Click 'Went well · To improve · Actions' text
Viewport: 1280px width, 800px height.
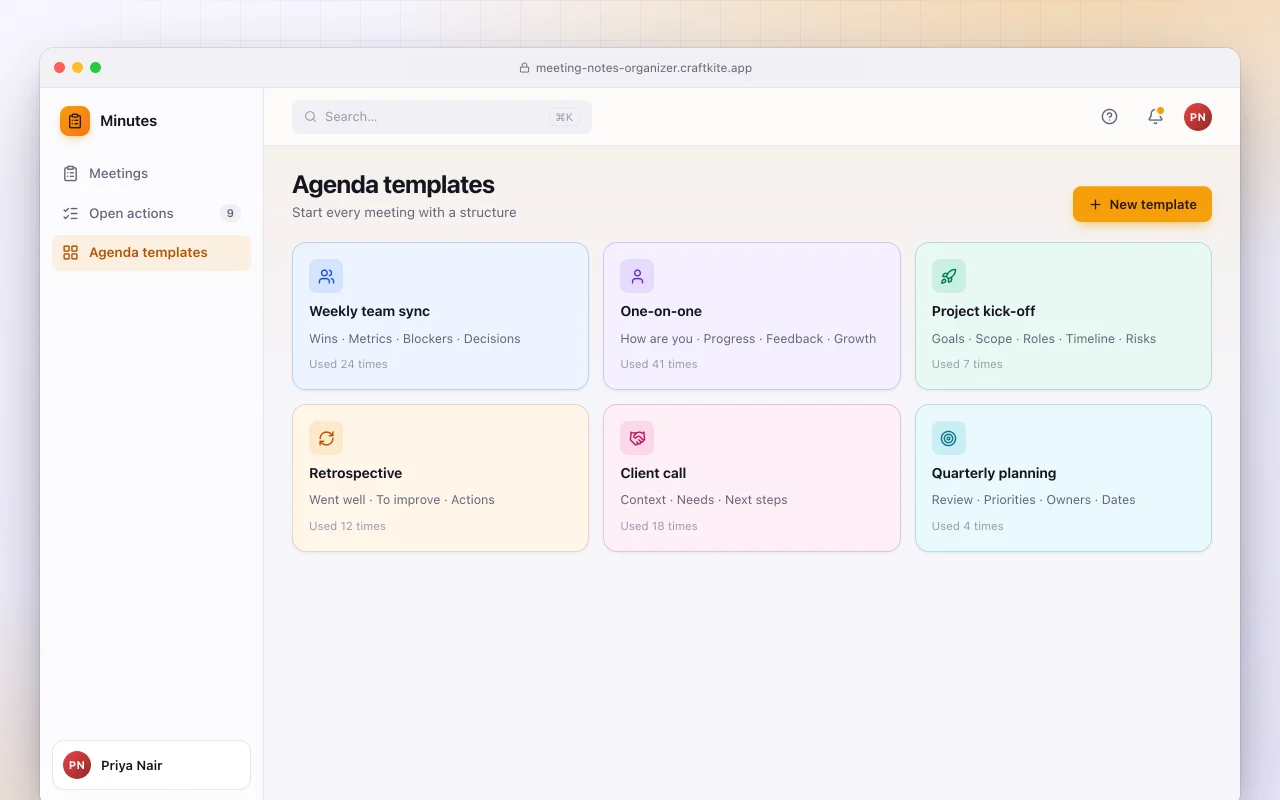point(402,500)
